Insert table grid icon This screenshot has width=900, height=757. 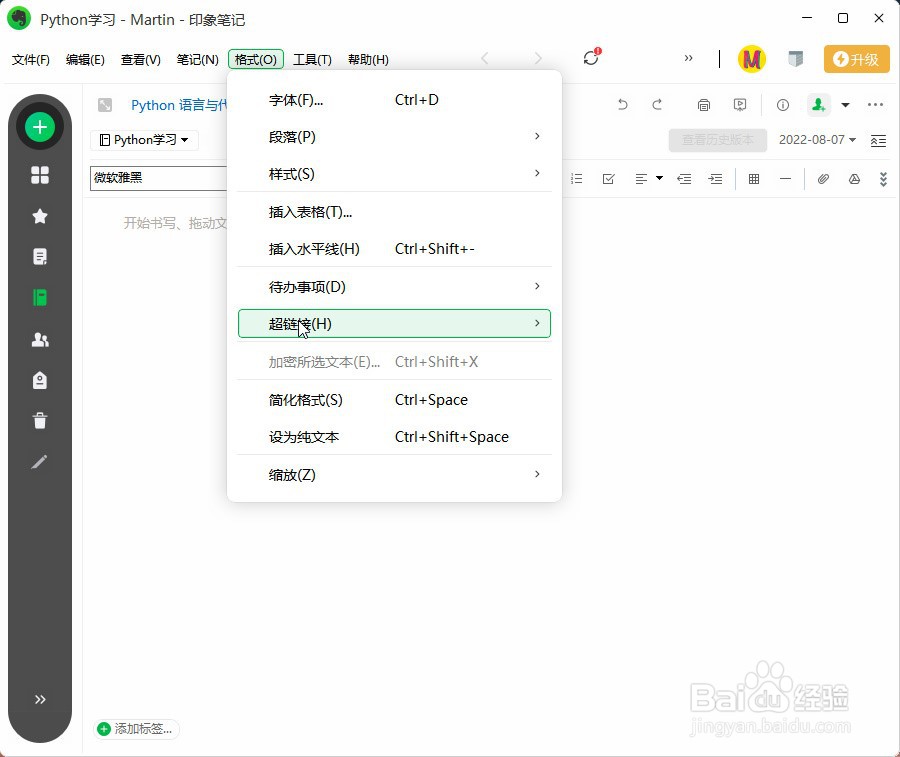tap(754, 179)
